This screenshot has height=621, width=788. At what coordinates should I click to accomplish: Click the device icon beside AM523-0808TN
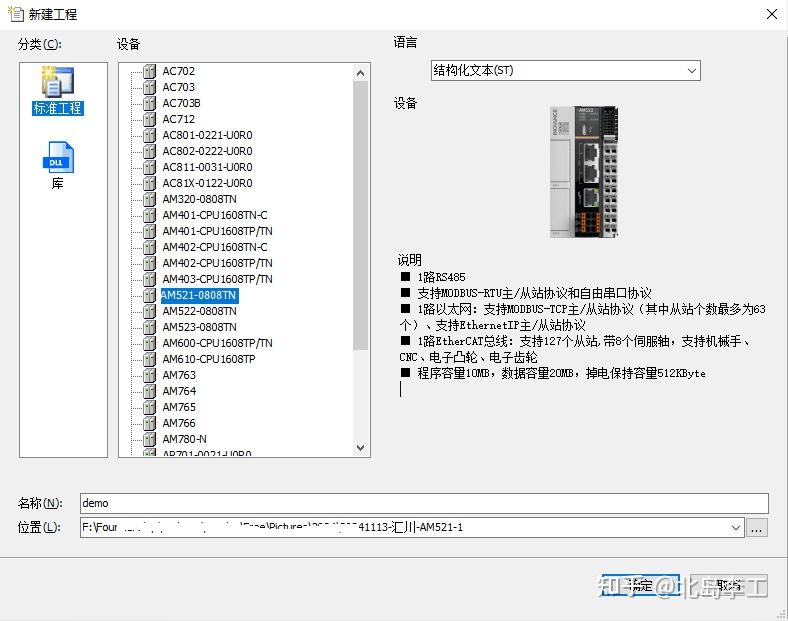tap(149, 327)
